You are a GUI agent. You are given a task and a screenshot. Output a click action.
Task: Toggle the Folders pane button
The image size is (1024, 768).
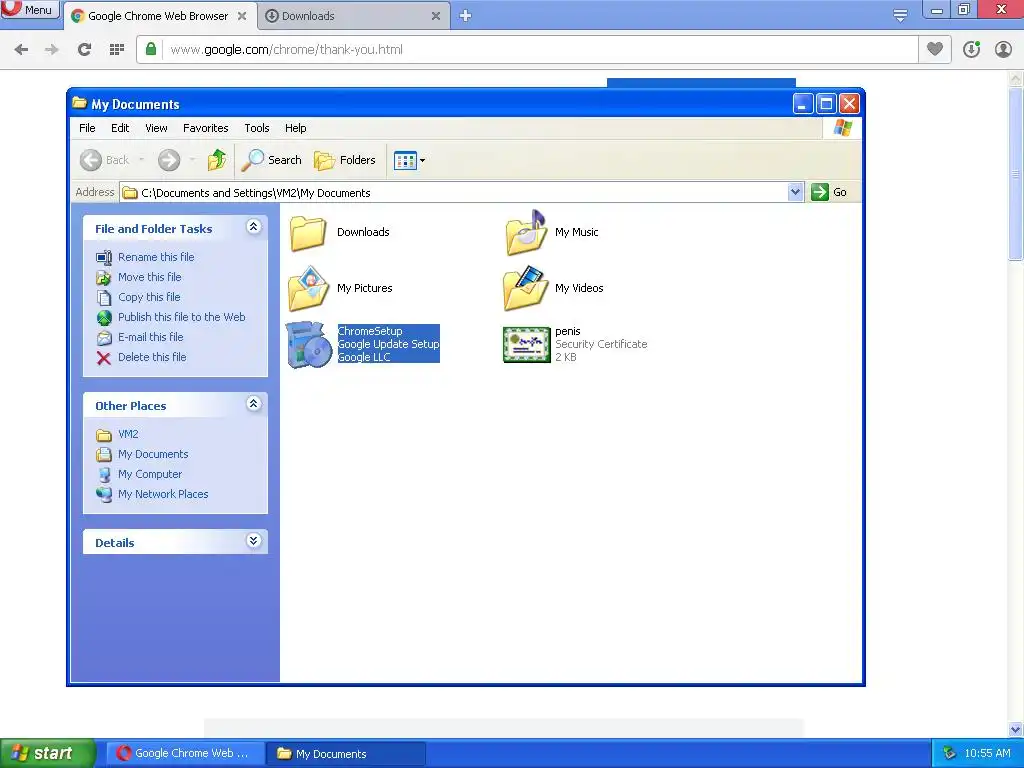[x=345, y=160]
